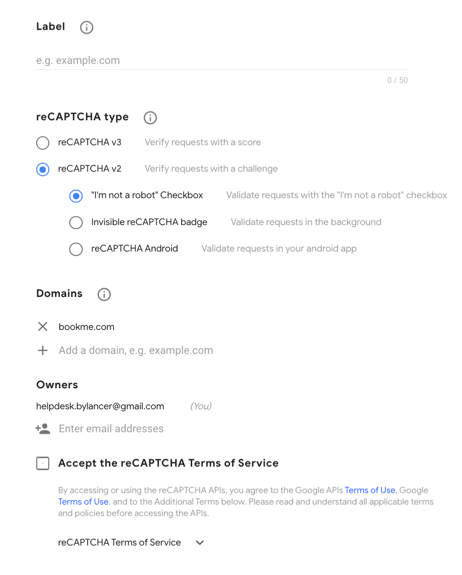Select the reCAPTCHA v3 radio button

[43, 143]
